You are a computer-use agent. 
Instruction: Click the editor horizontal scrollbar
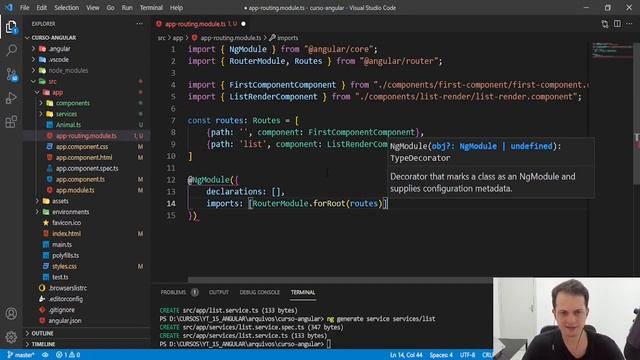(x=340, y=280)
